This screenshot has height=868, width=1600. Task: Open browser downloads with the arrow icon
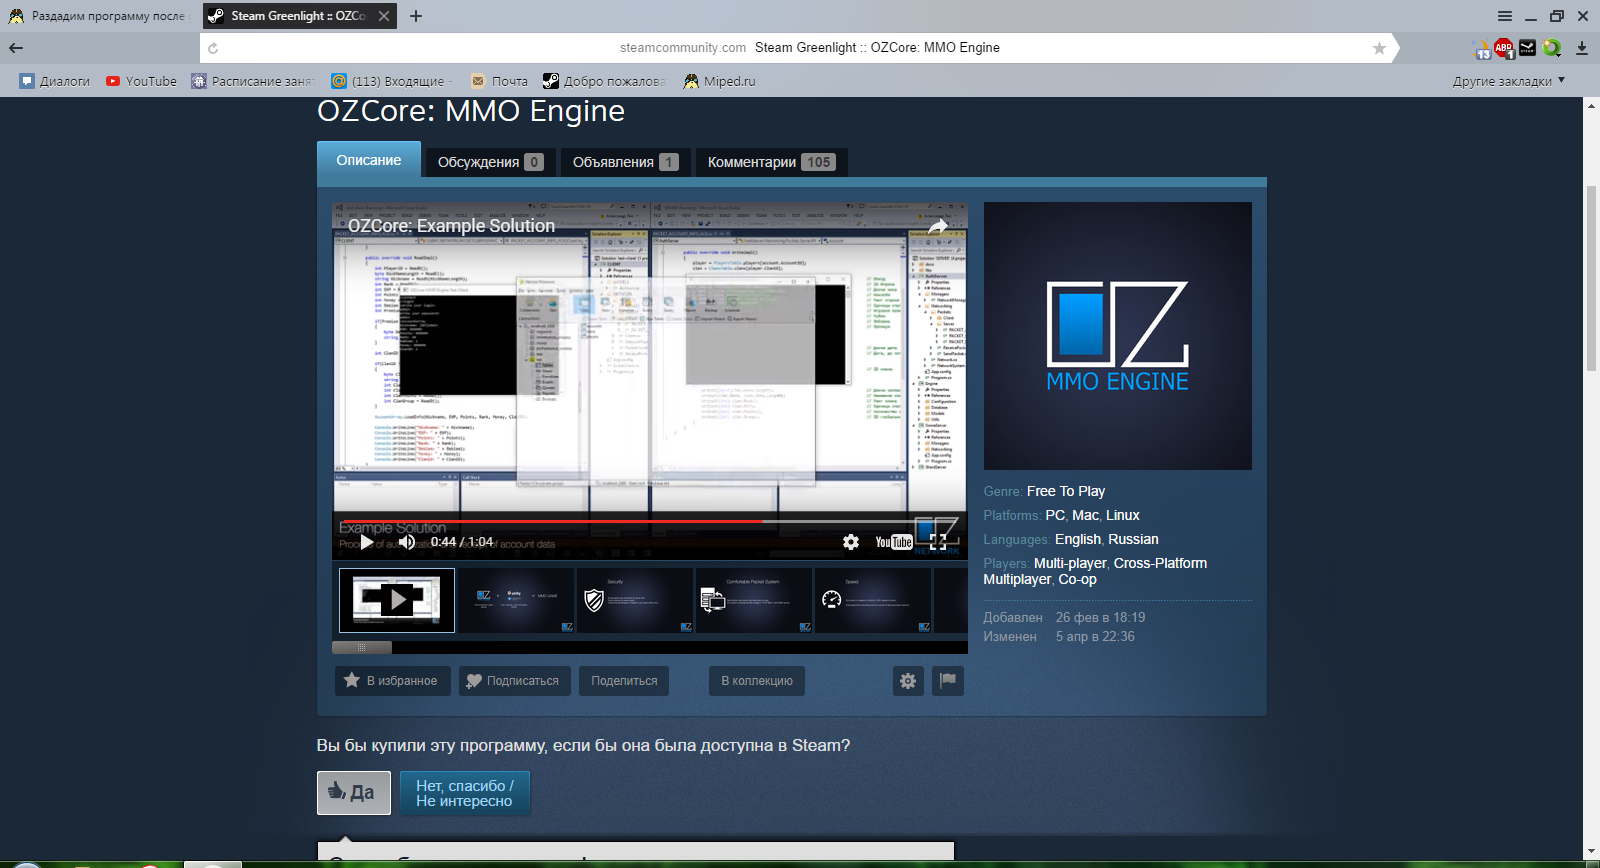coord(1582,47)
